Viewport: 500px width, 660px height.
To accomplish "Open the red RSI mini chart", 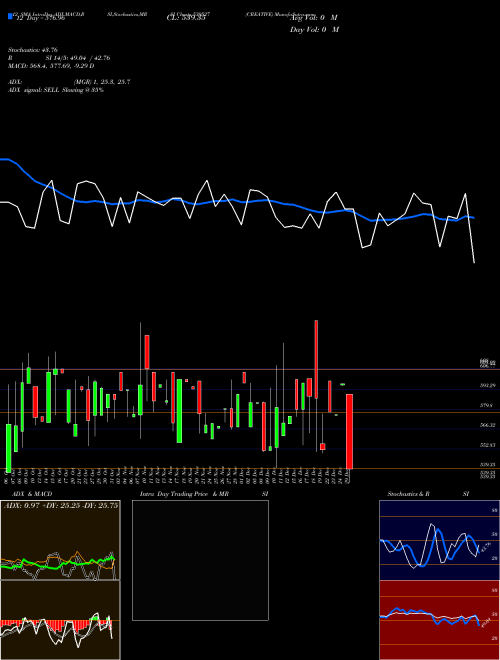I will click(439, 620).
